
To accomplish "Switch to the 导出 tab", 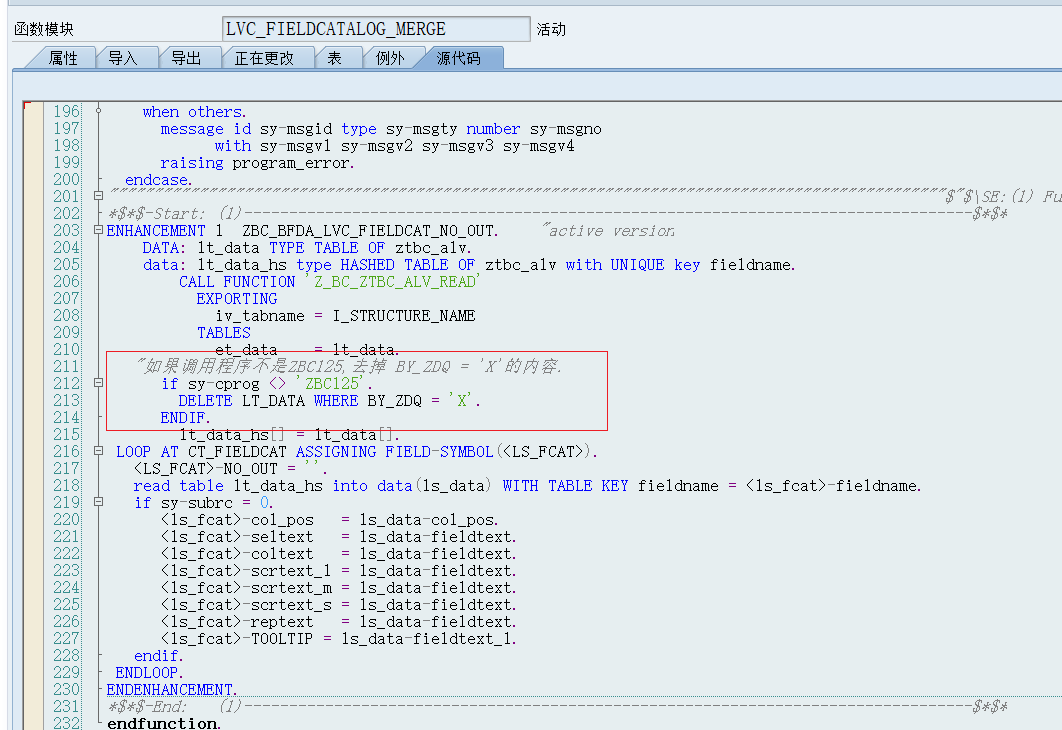I will pyautogui.click(x=186, y=58).
